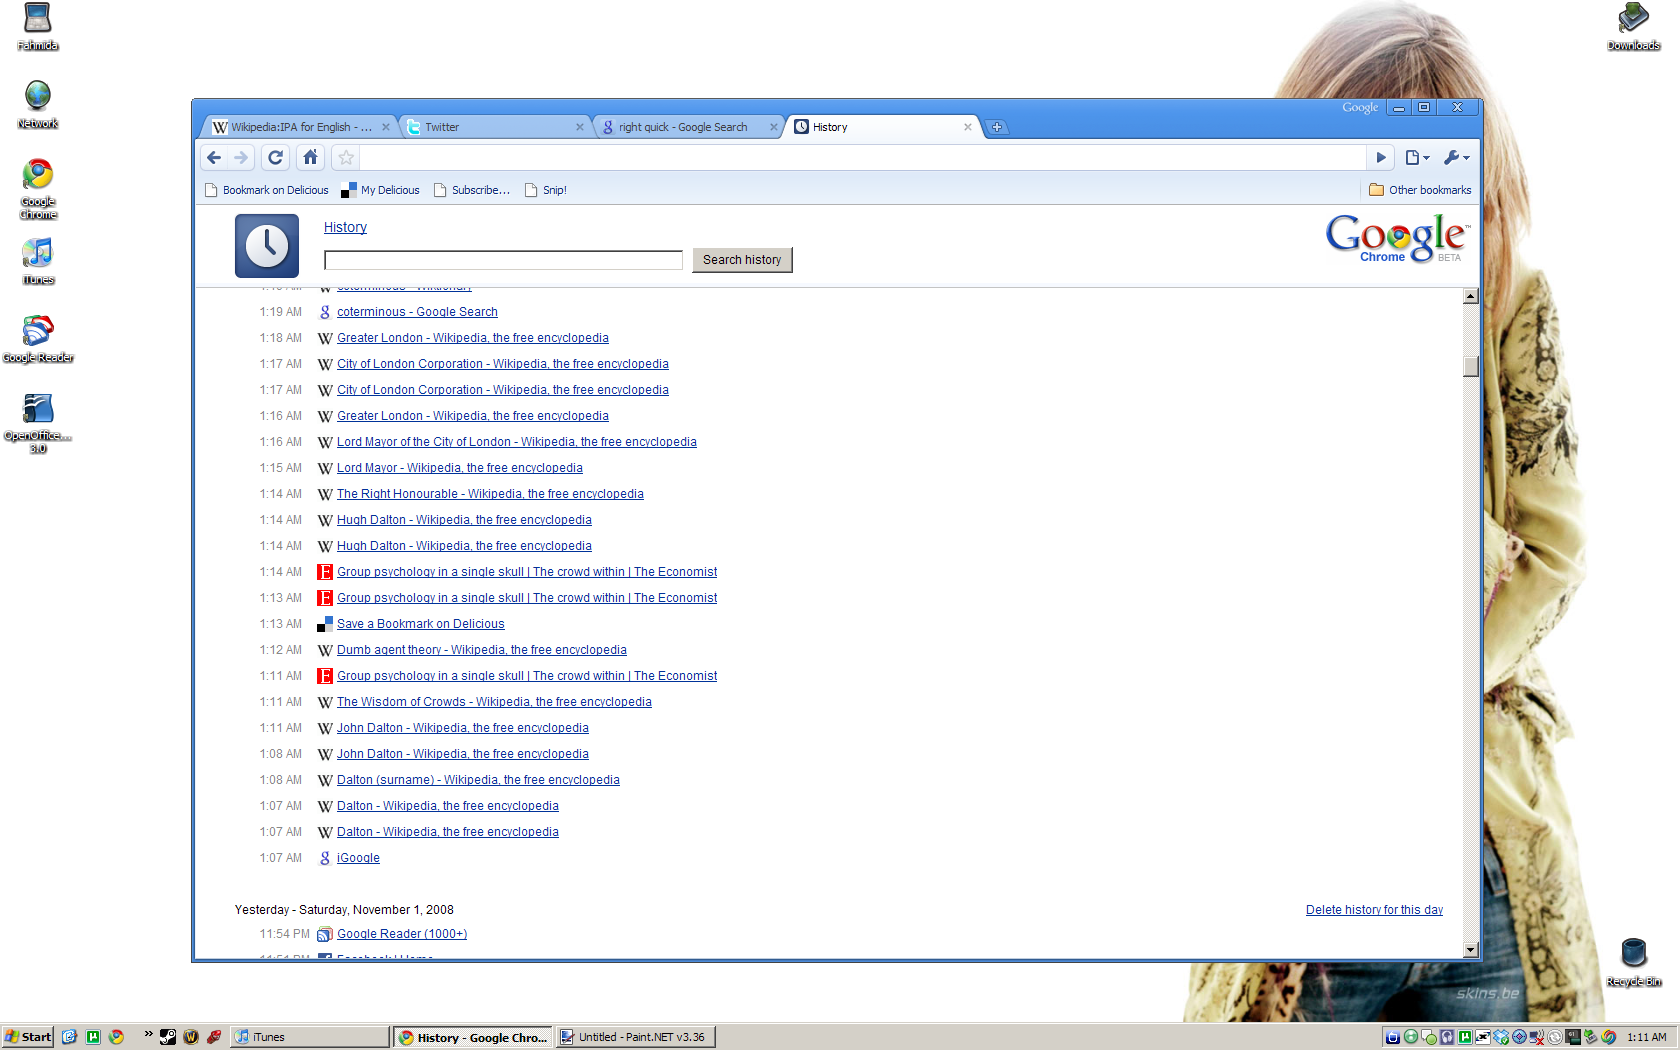Open the OpenOffice 3.0 desktop icon
The width and height of the screenshot is (1680, 1050).
tap(38, 424)
